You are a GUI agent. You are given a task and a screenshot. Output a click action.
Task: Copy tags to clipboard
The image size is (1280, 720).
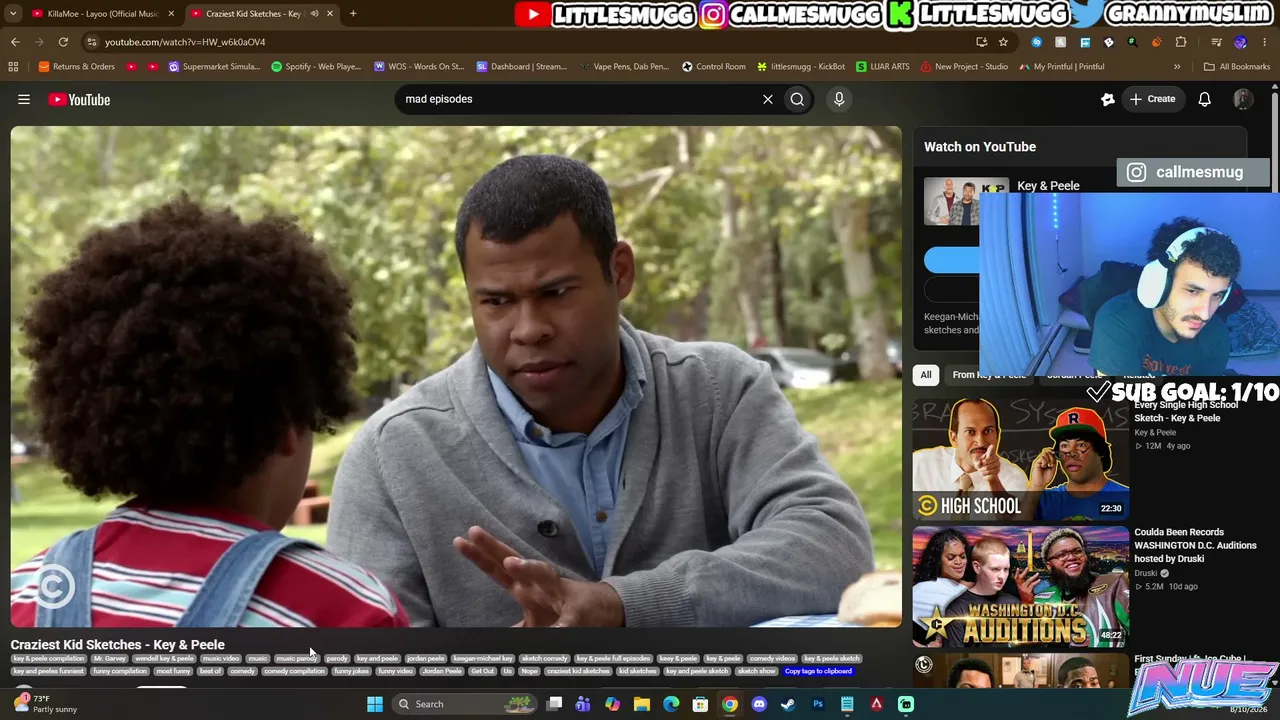click(819, 671)
